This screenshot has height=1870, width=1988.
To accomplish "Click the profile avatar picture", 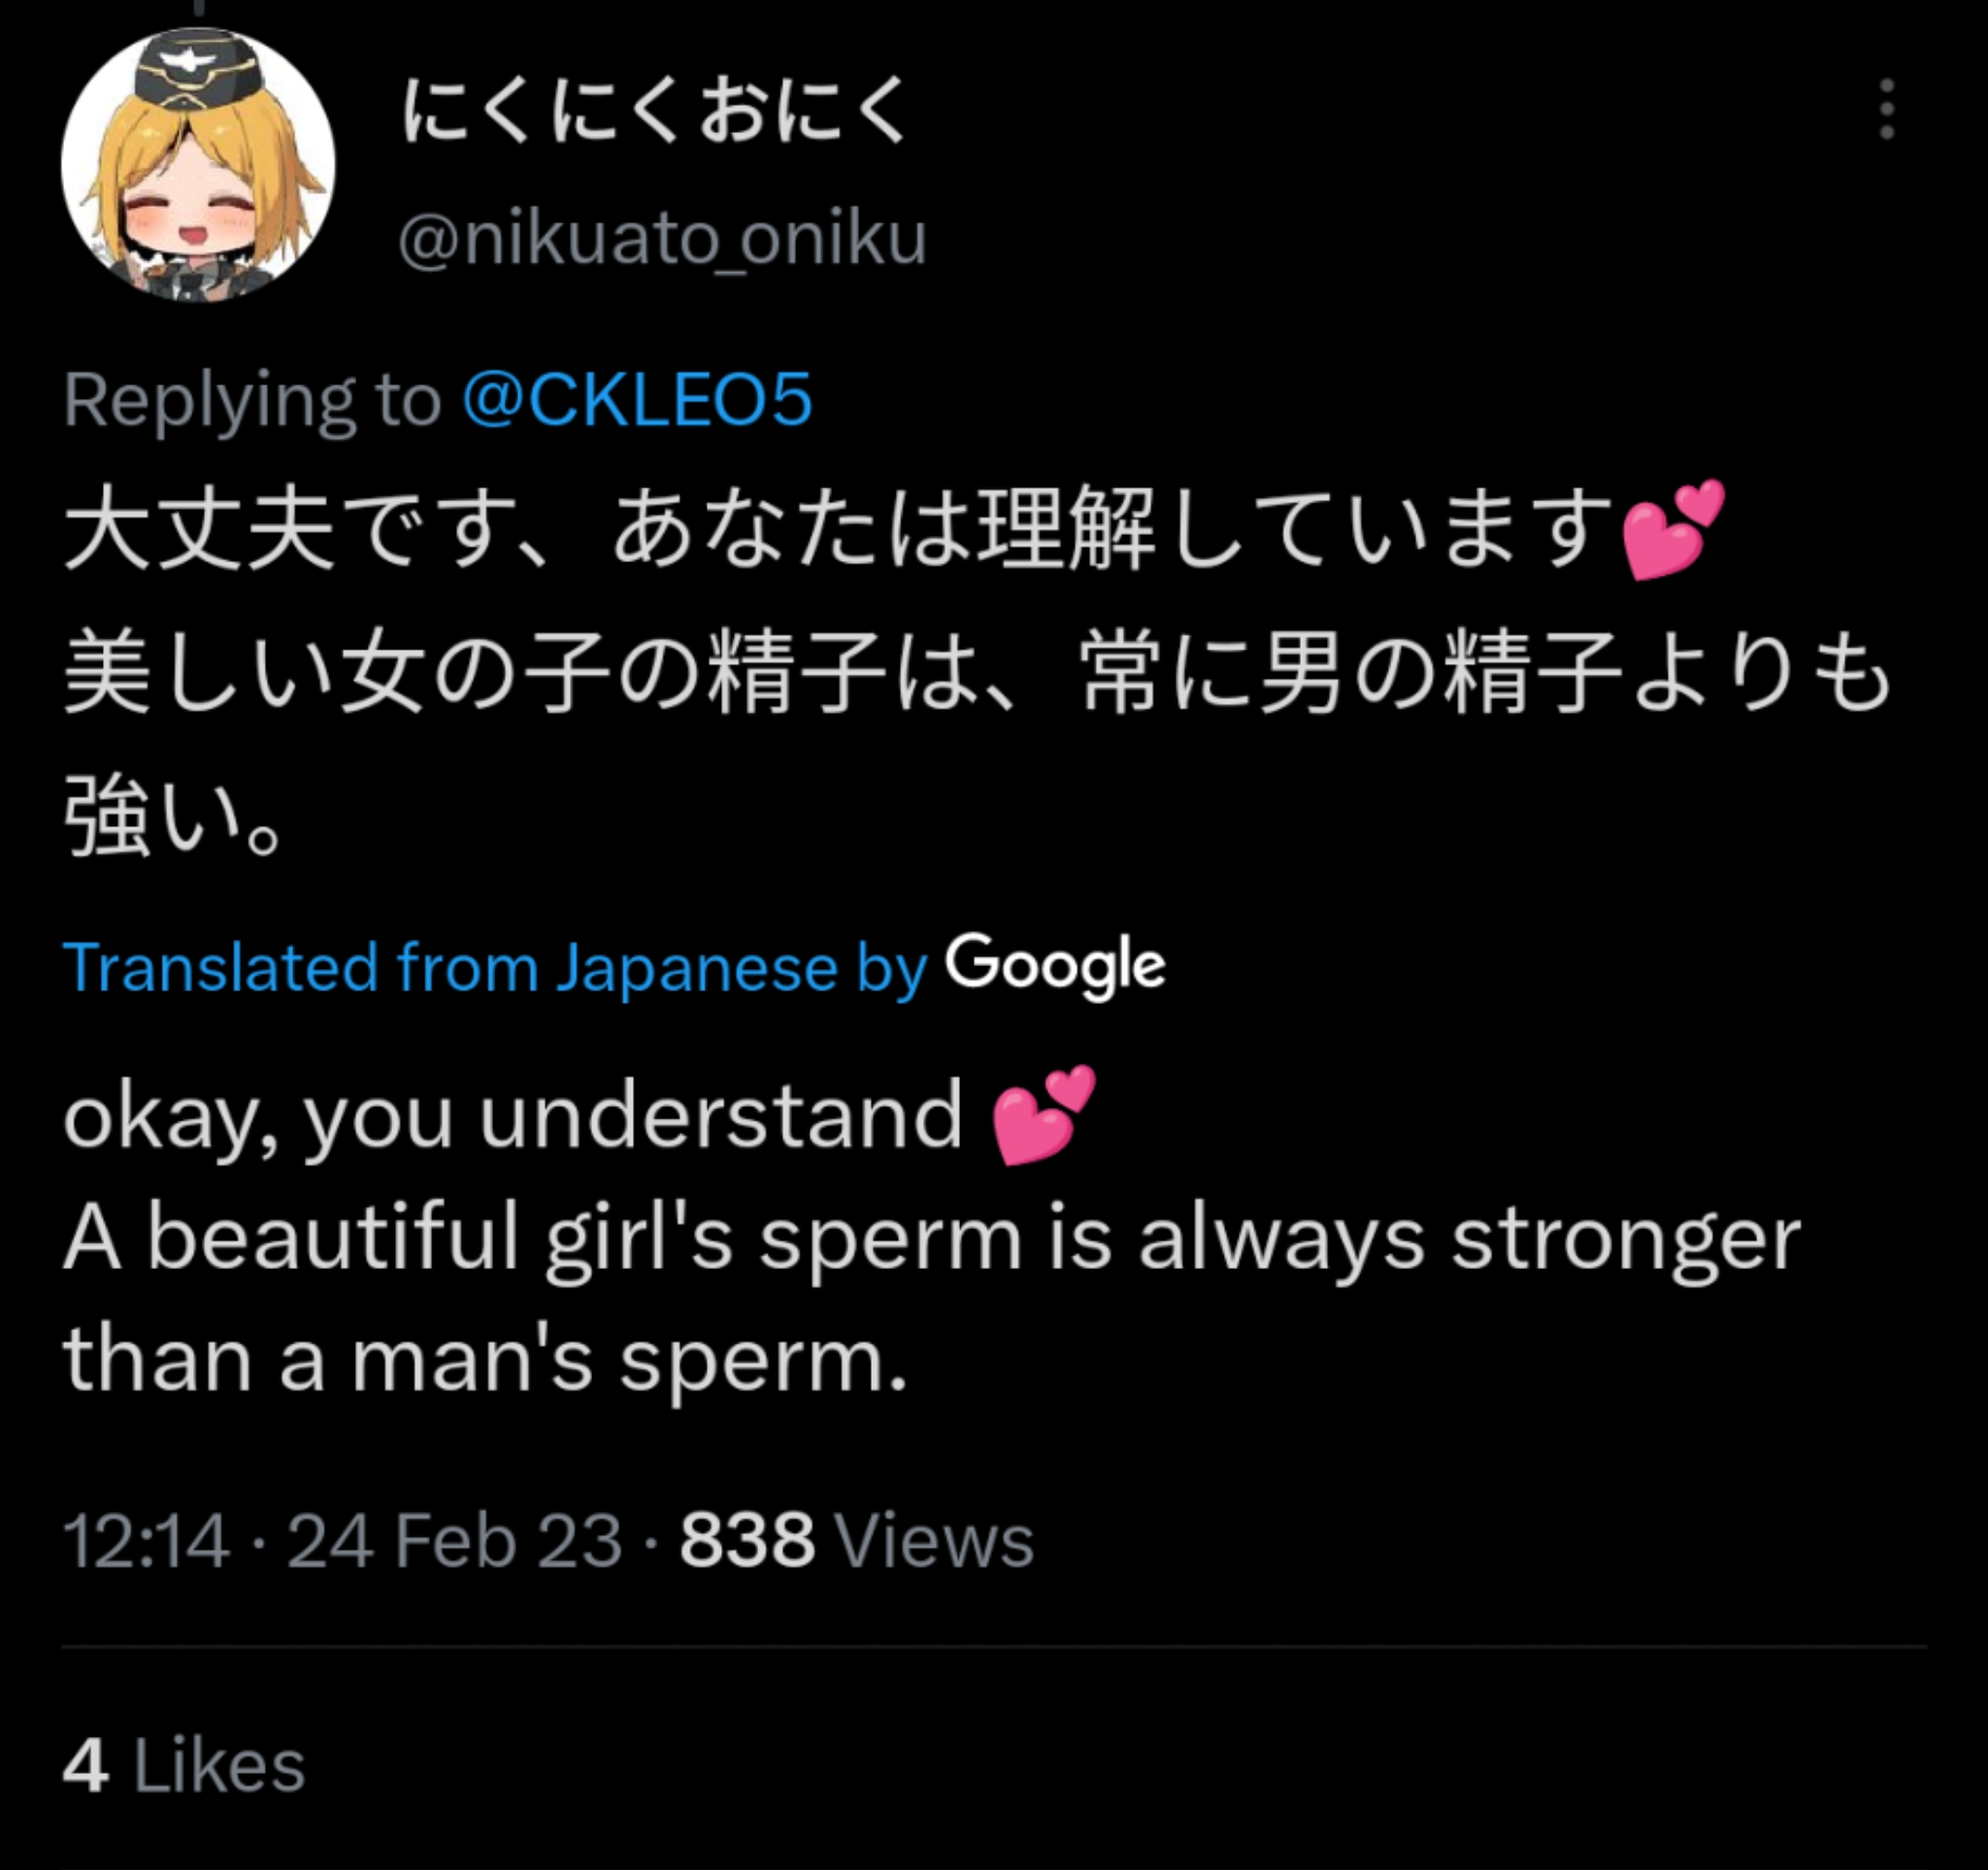I will pyautogui.click(x=198, y=166).
